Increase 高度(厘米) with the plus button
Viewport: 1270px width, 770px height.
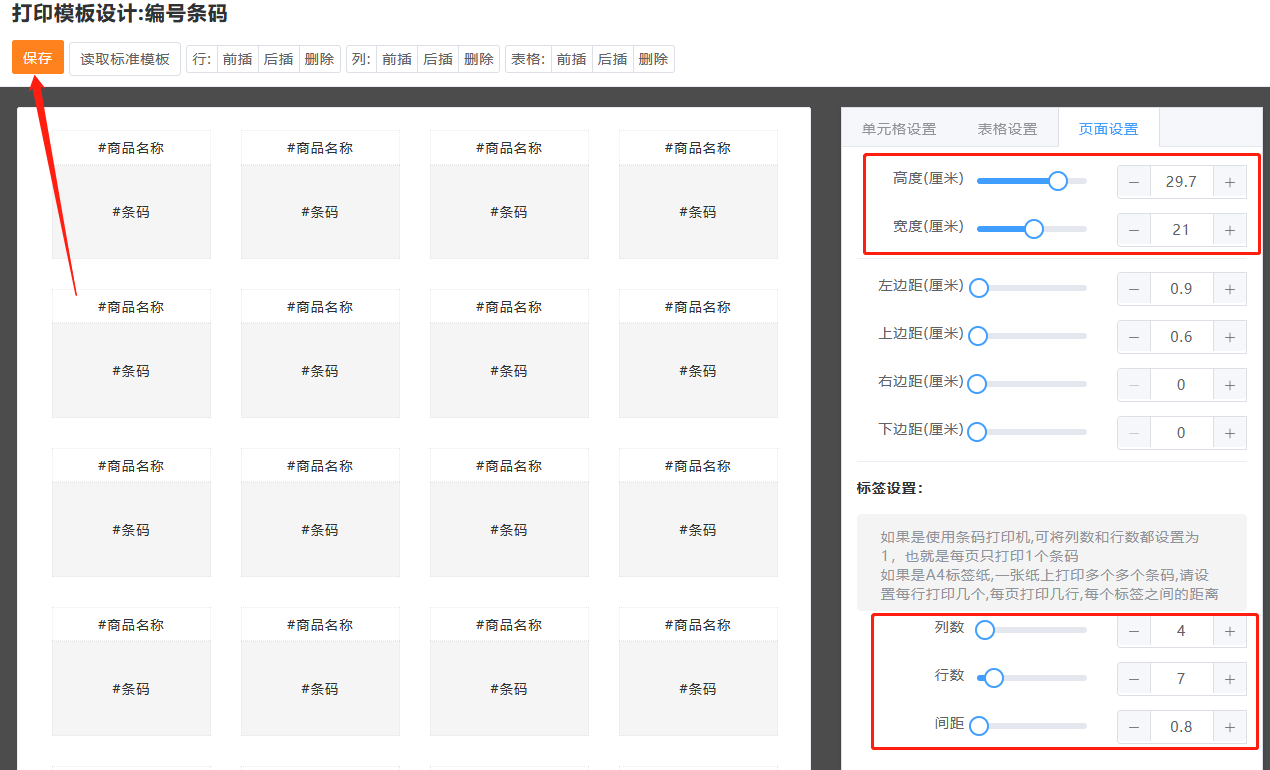(1229, 182)
